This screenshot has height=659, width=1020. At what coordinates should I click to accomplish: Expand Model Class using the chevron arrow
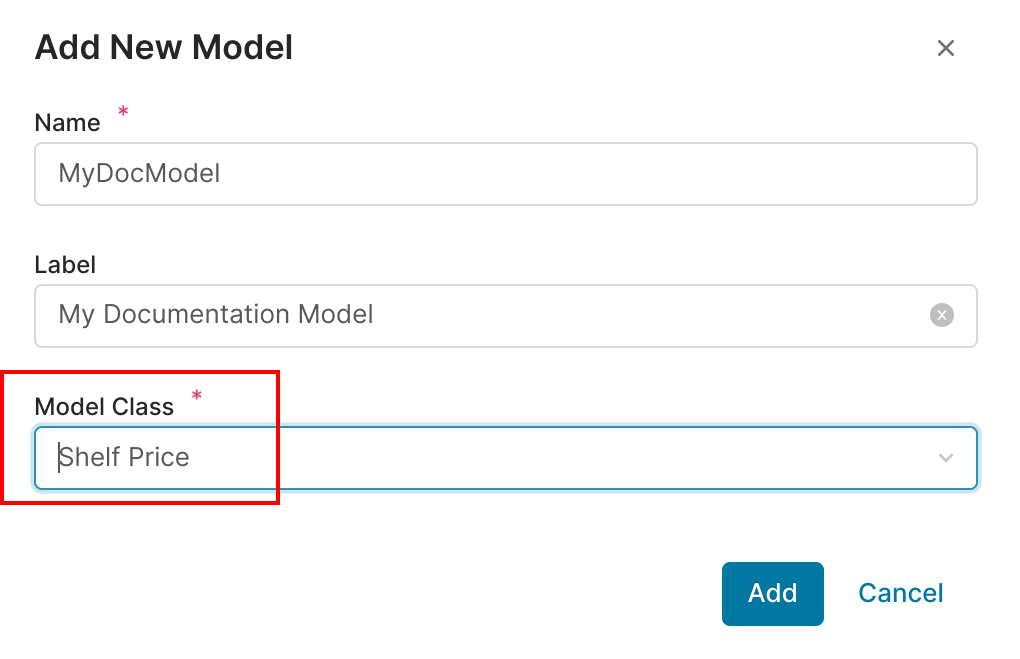pyautogui.click(x=946, y=458)
